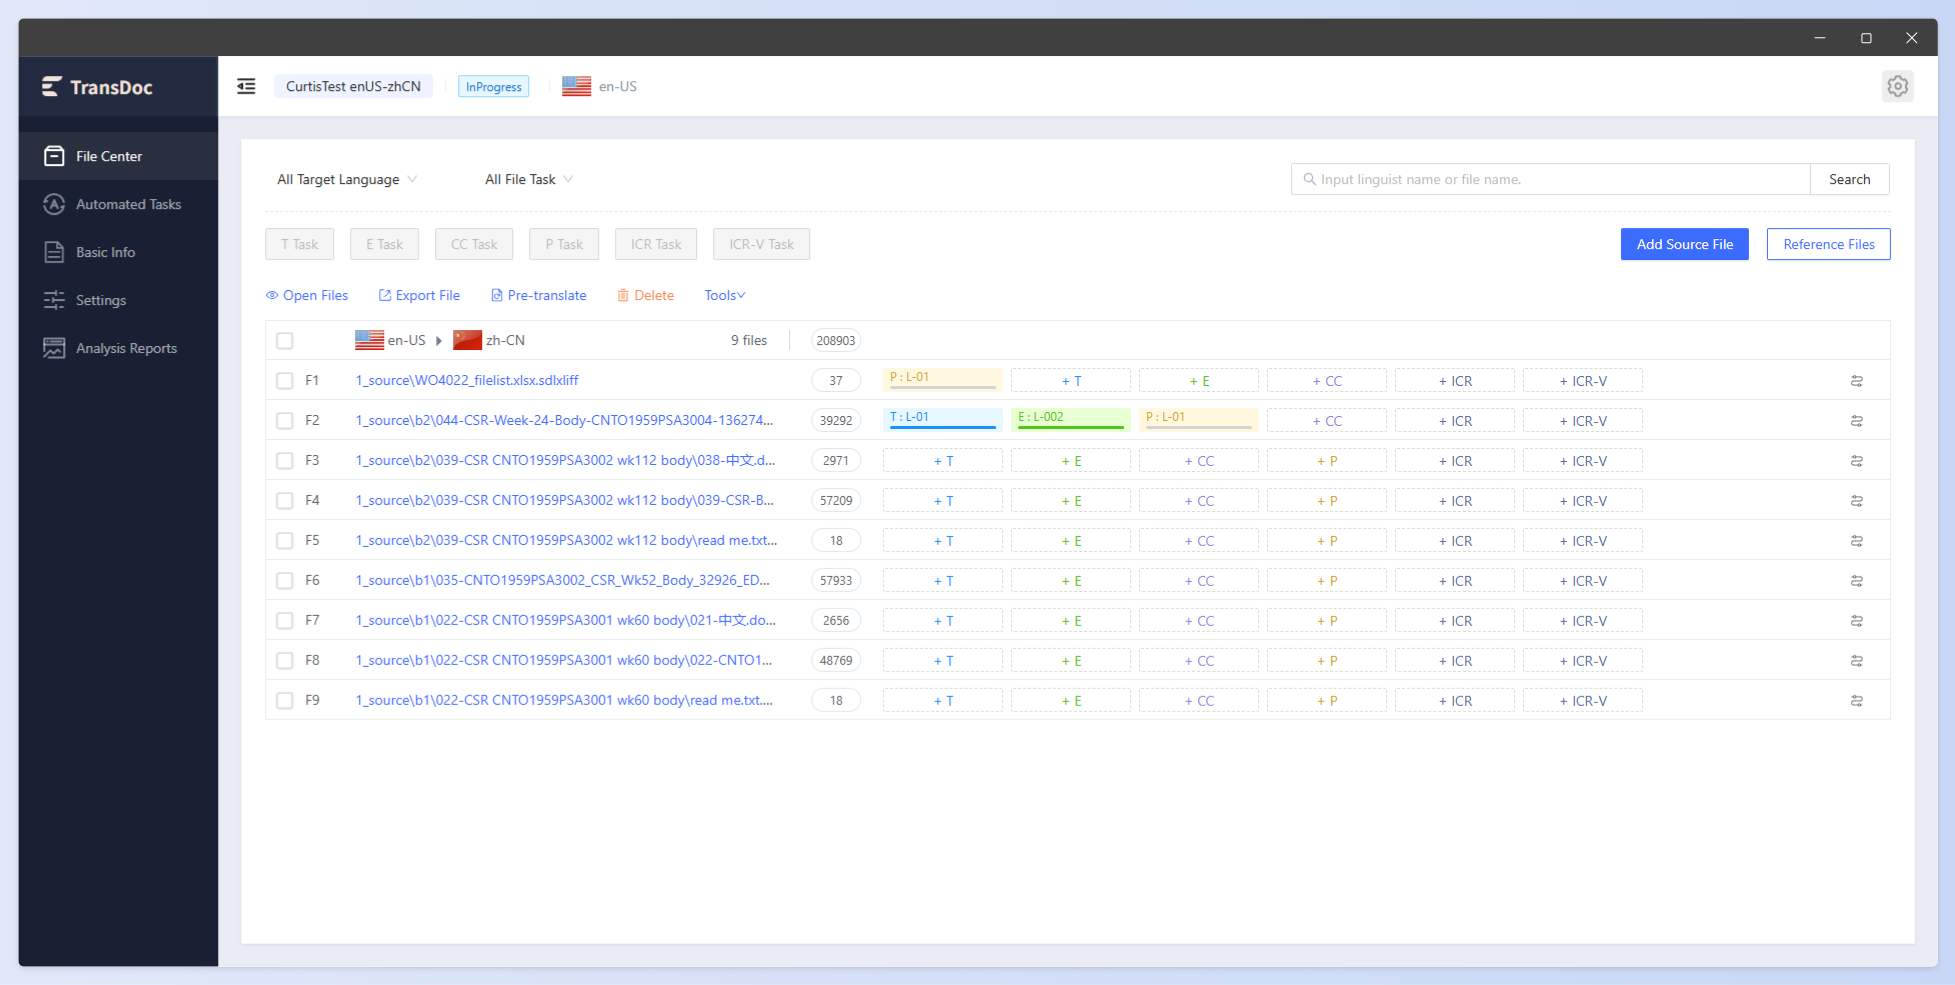This screenshot has width=1955, height=985.
Task: Select the CC Task tab
Action: coord(474,244)
